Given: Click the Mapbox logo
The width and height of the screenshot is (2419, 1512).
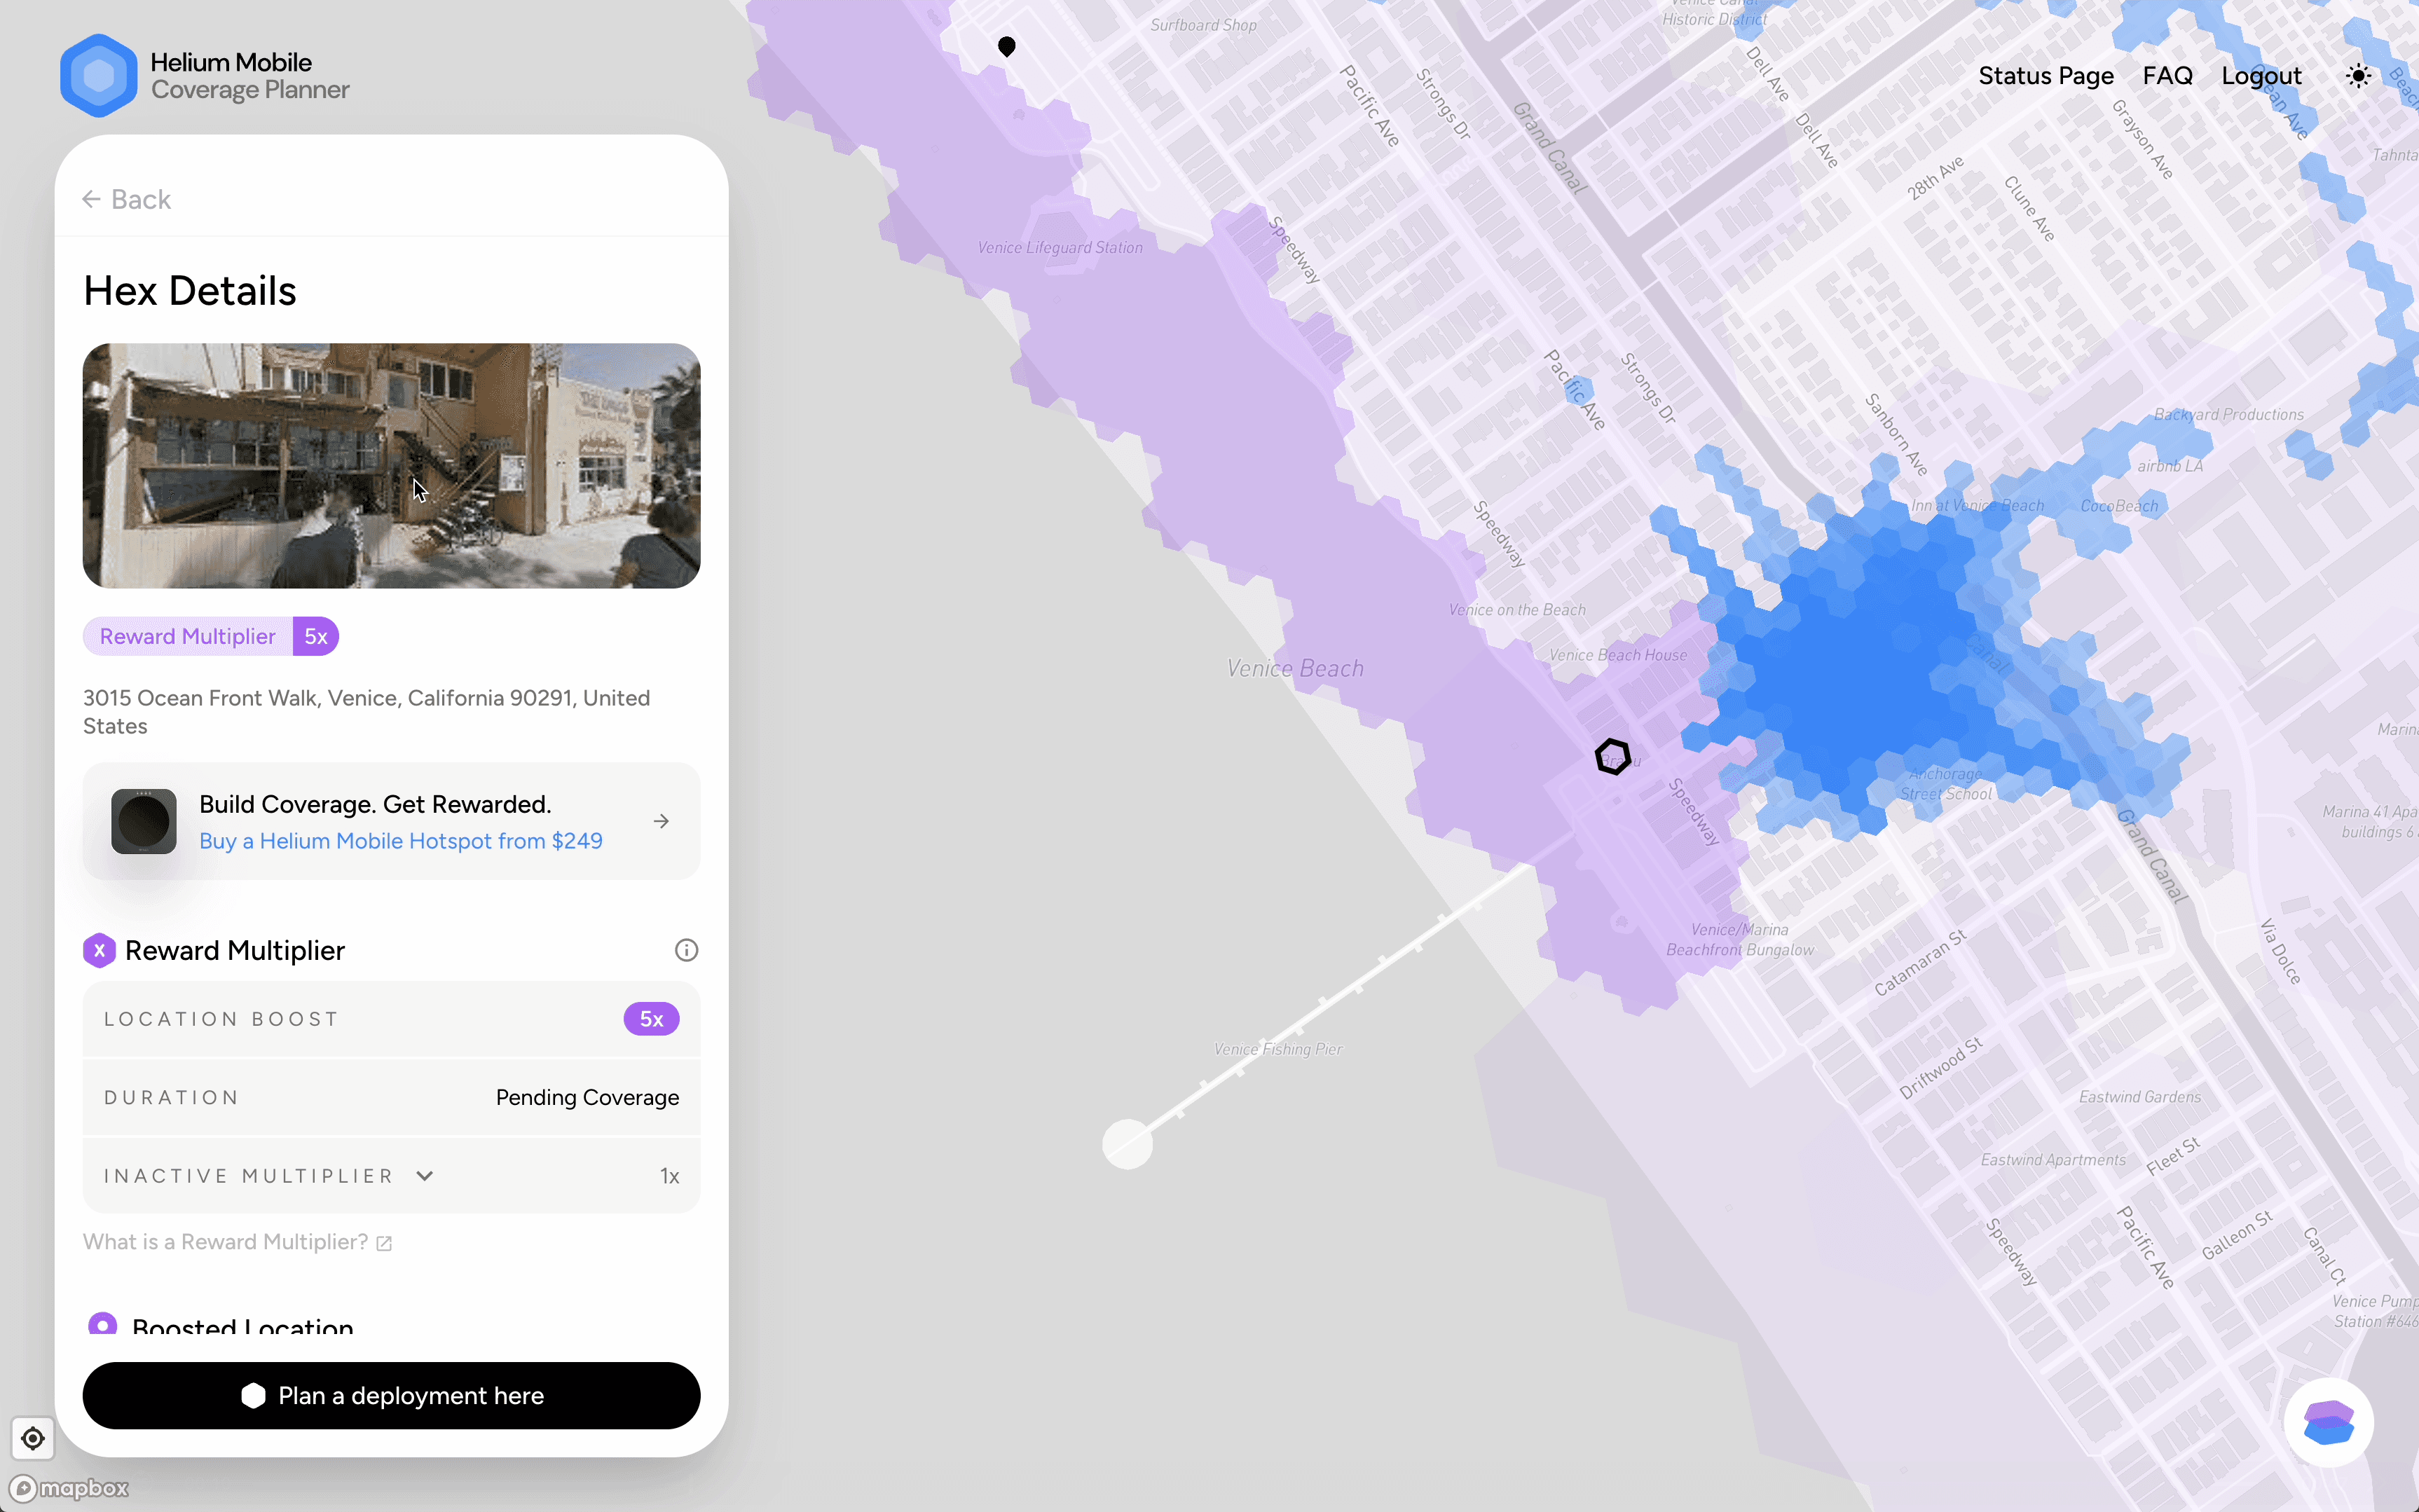Looking at the screenshot, I should tap(68, 1487).
